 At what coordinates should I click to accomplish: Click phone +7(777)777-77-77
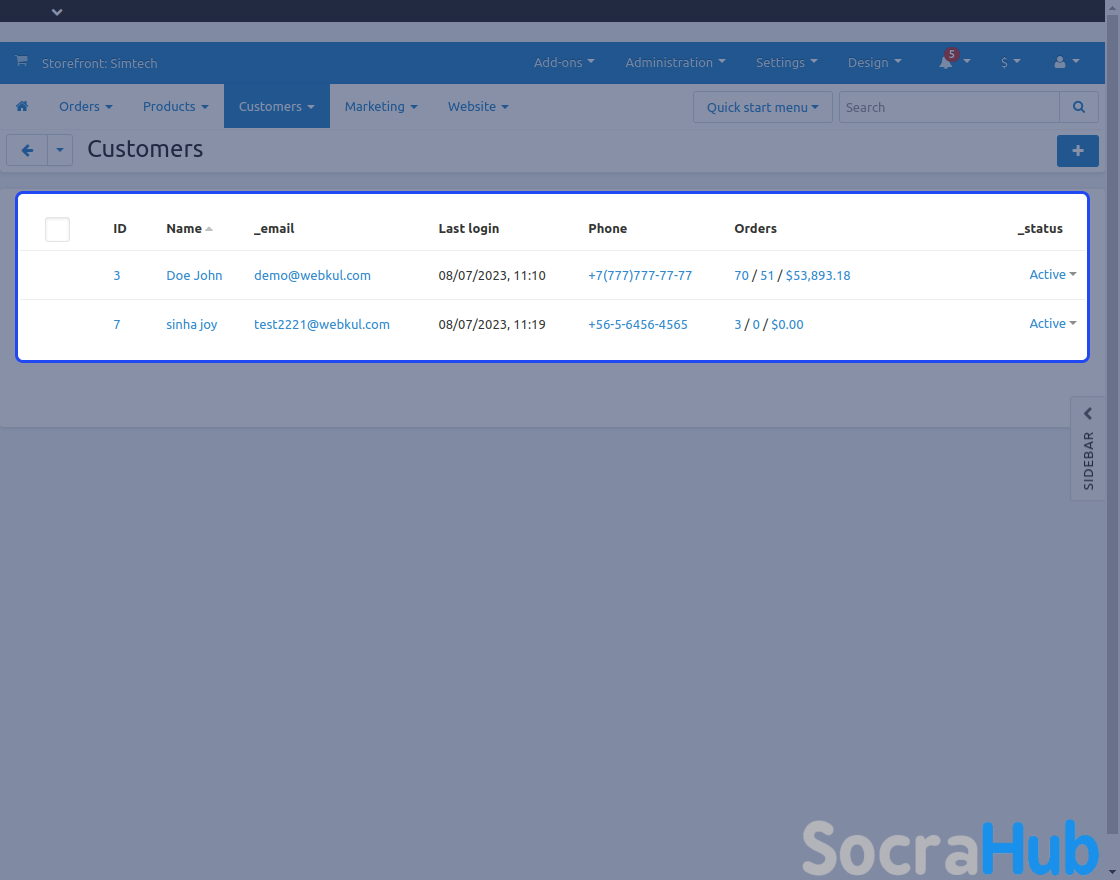coord(640,275)
